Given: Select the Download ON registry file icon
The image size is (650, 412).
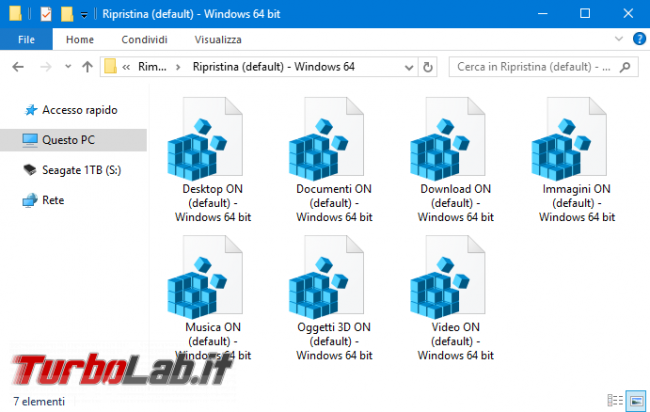Looking at the screenshot, I should tap(448, 138).
